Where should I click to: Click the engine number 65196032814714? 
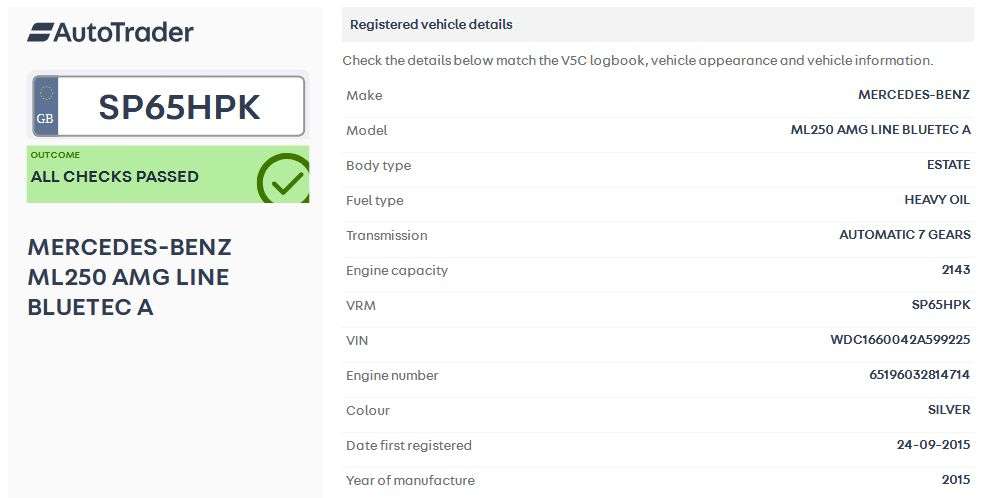919,375
